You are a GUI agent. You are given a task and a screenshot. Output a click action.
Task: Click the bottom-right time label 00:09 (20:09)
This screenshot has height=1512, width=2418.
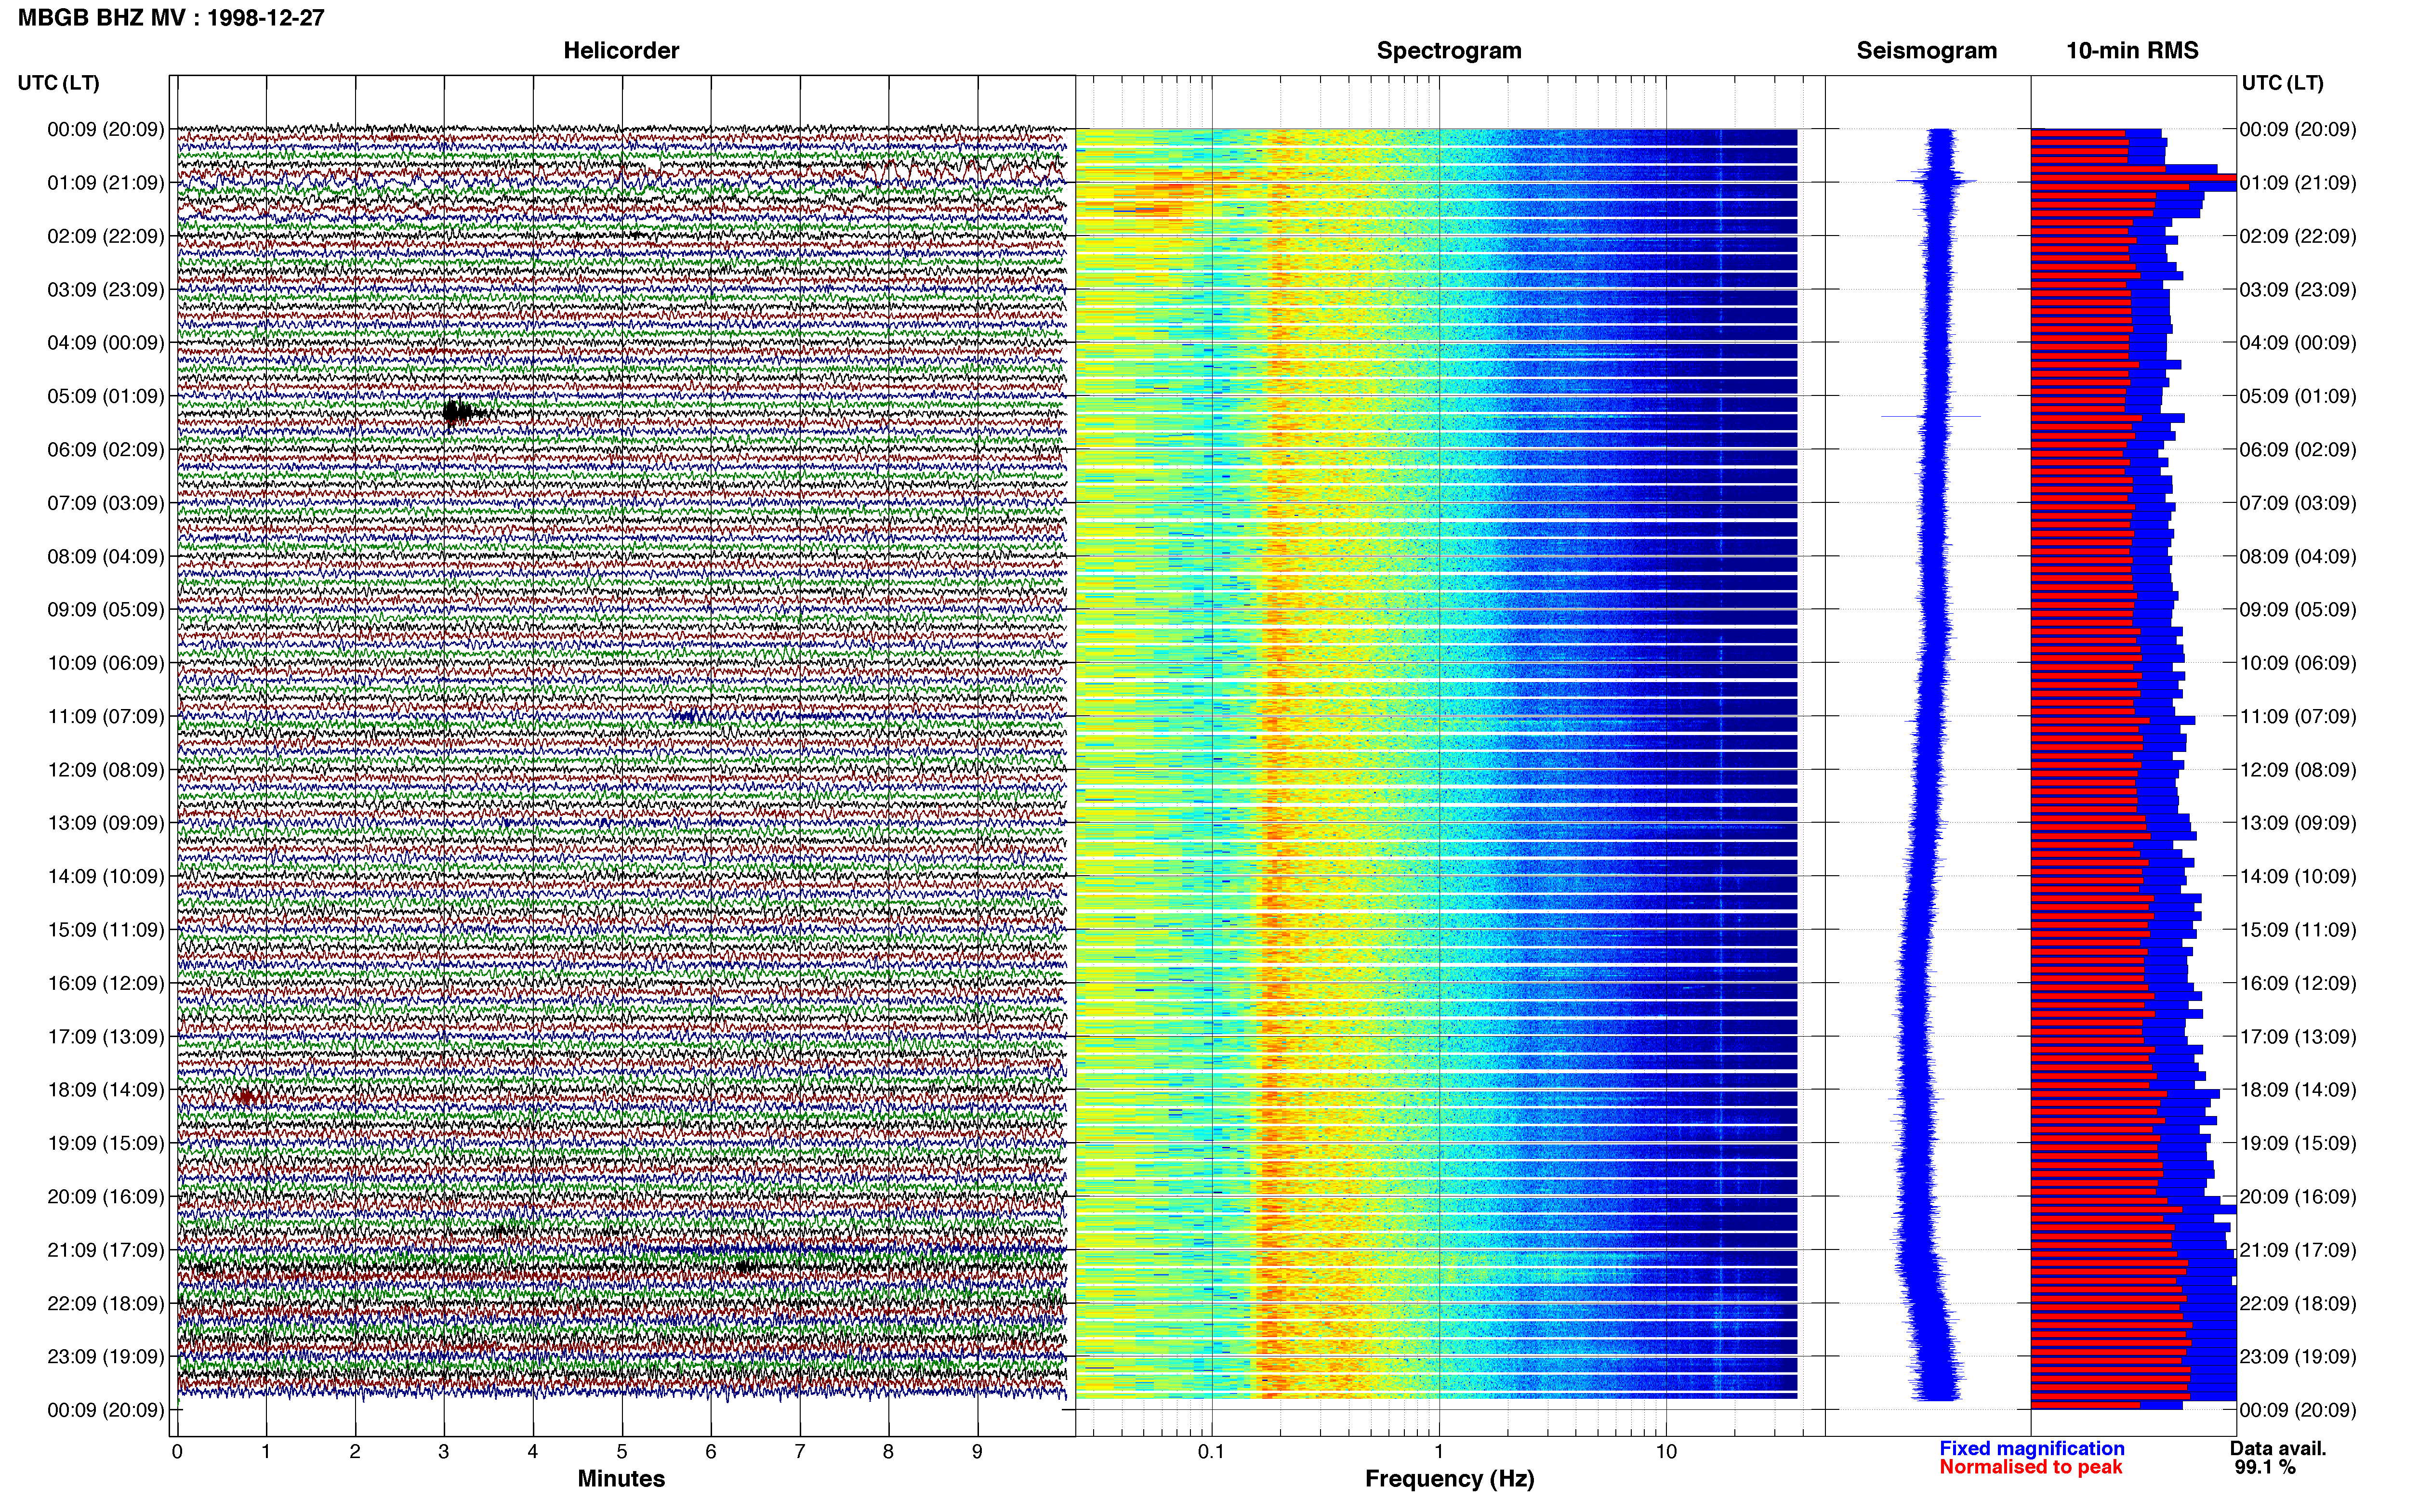(x=2298, y=1410)
